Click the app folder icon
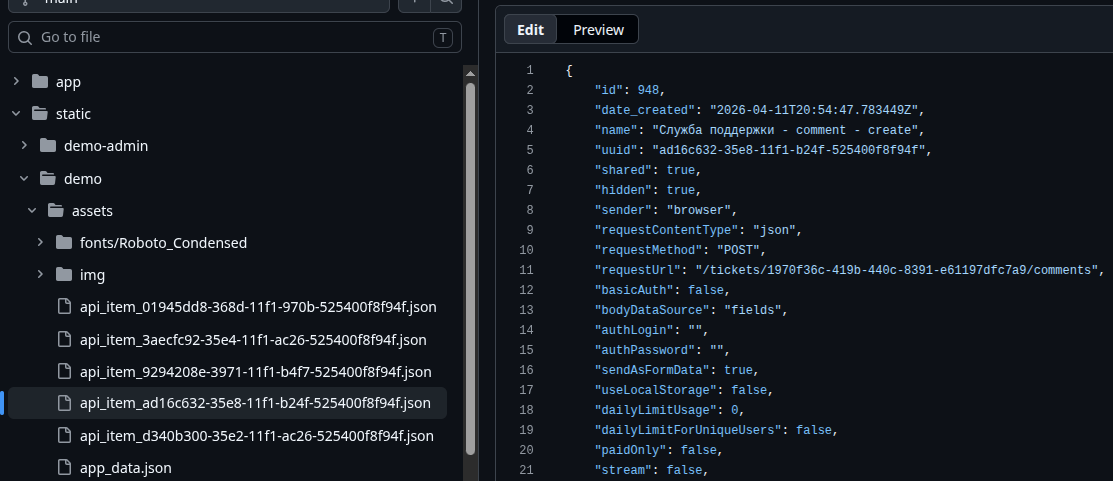Screen dimensions: 1113x481 pyautogui.click(x=40, y=82)
